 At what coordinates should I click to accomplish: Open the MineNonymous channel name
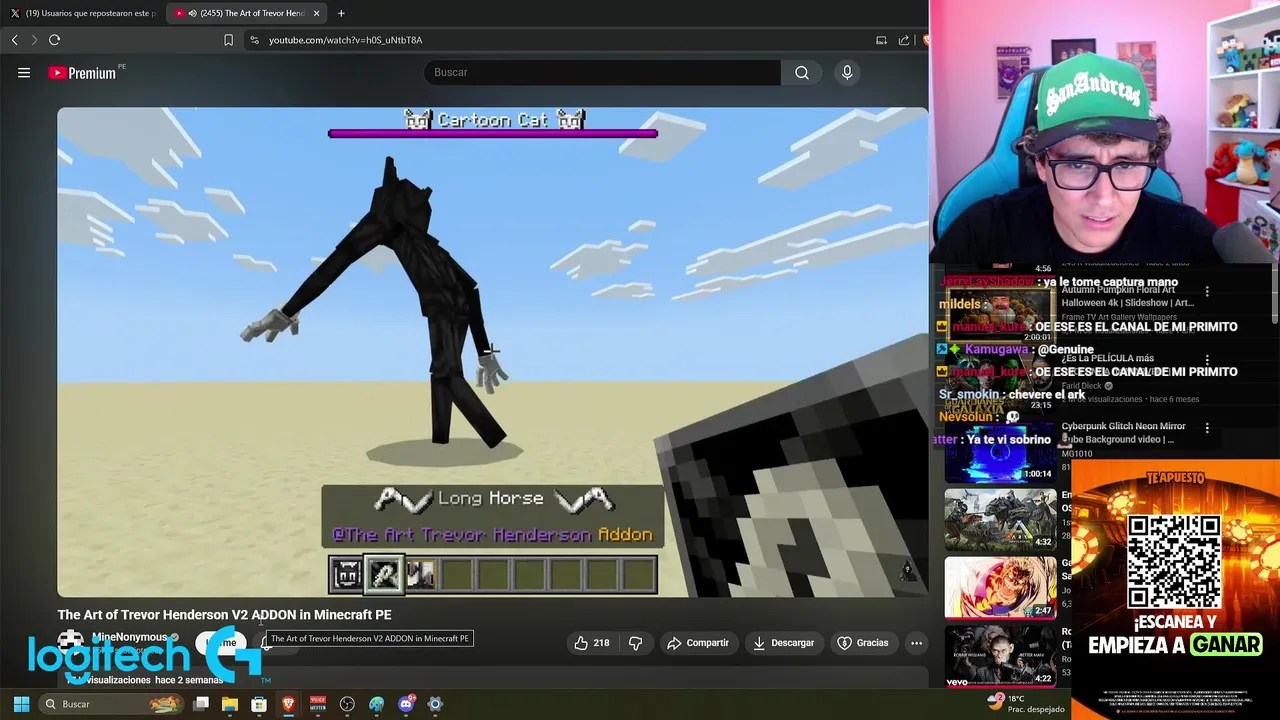coord(129,637)
